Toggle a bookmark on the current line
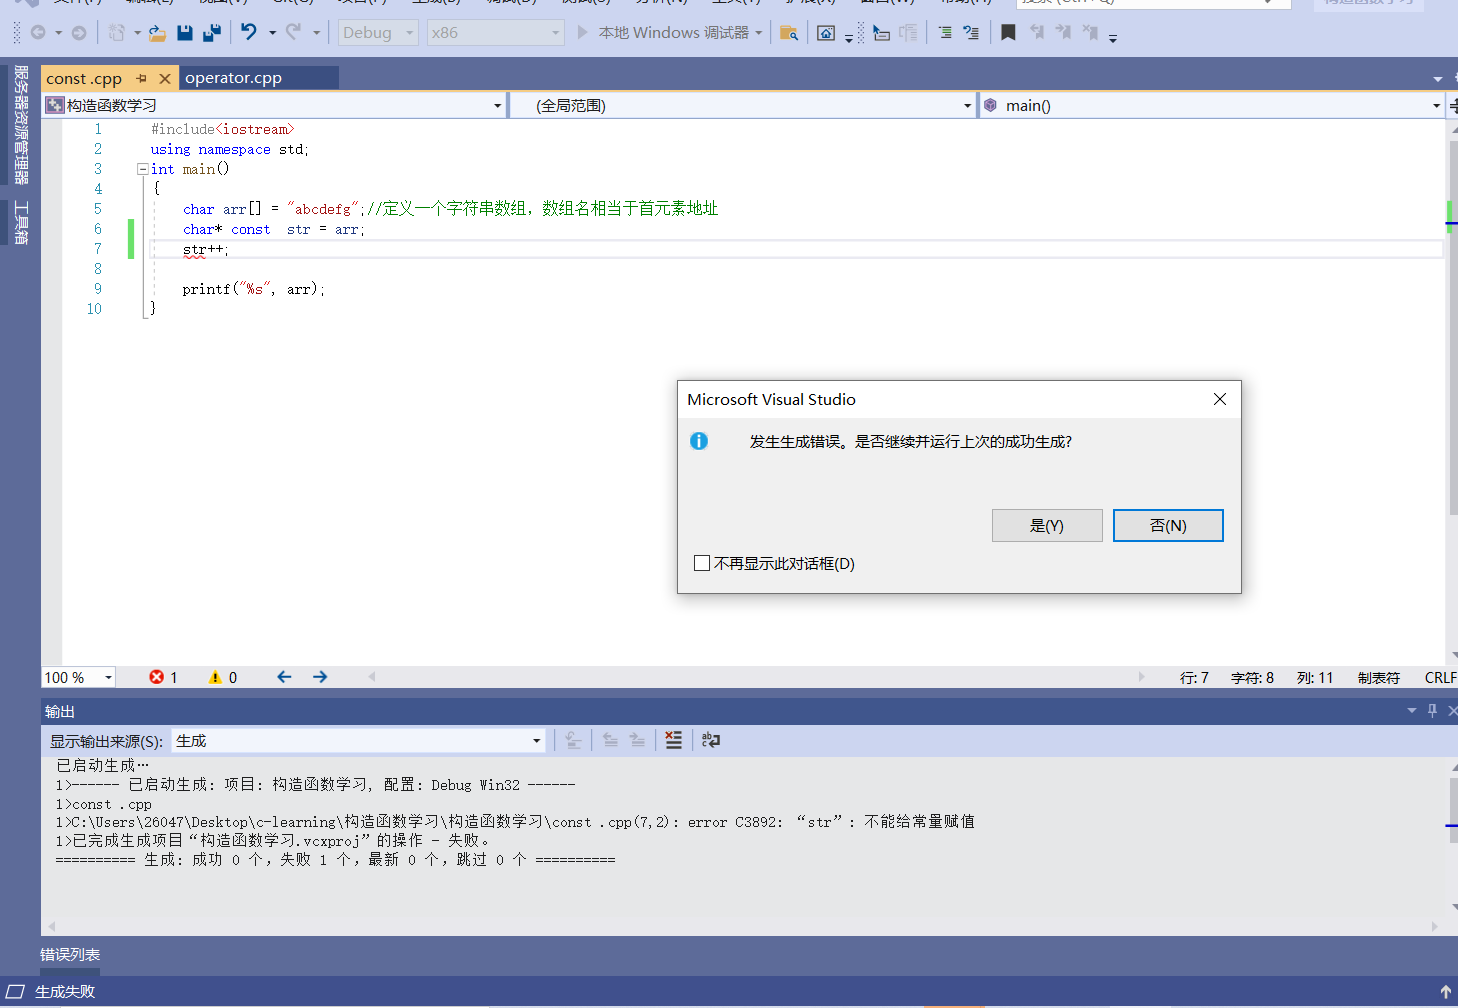1458x1008 pixels. click(x=1007, y=32)
